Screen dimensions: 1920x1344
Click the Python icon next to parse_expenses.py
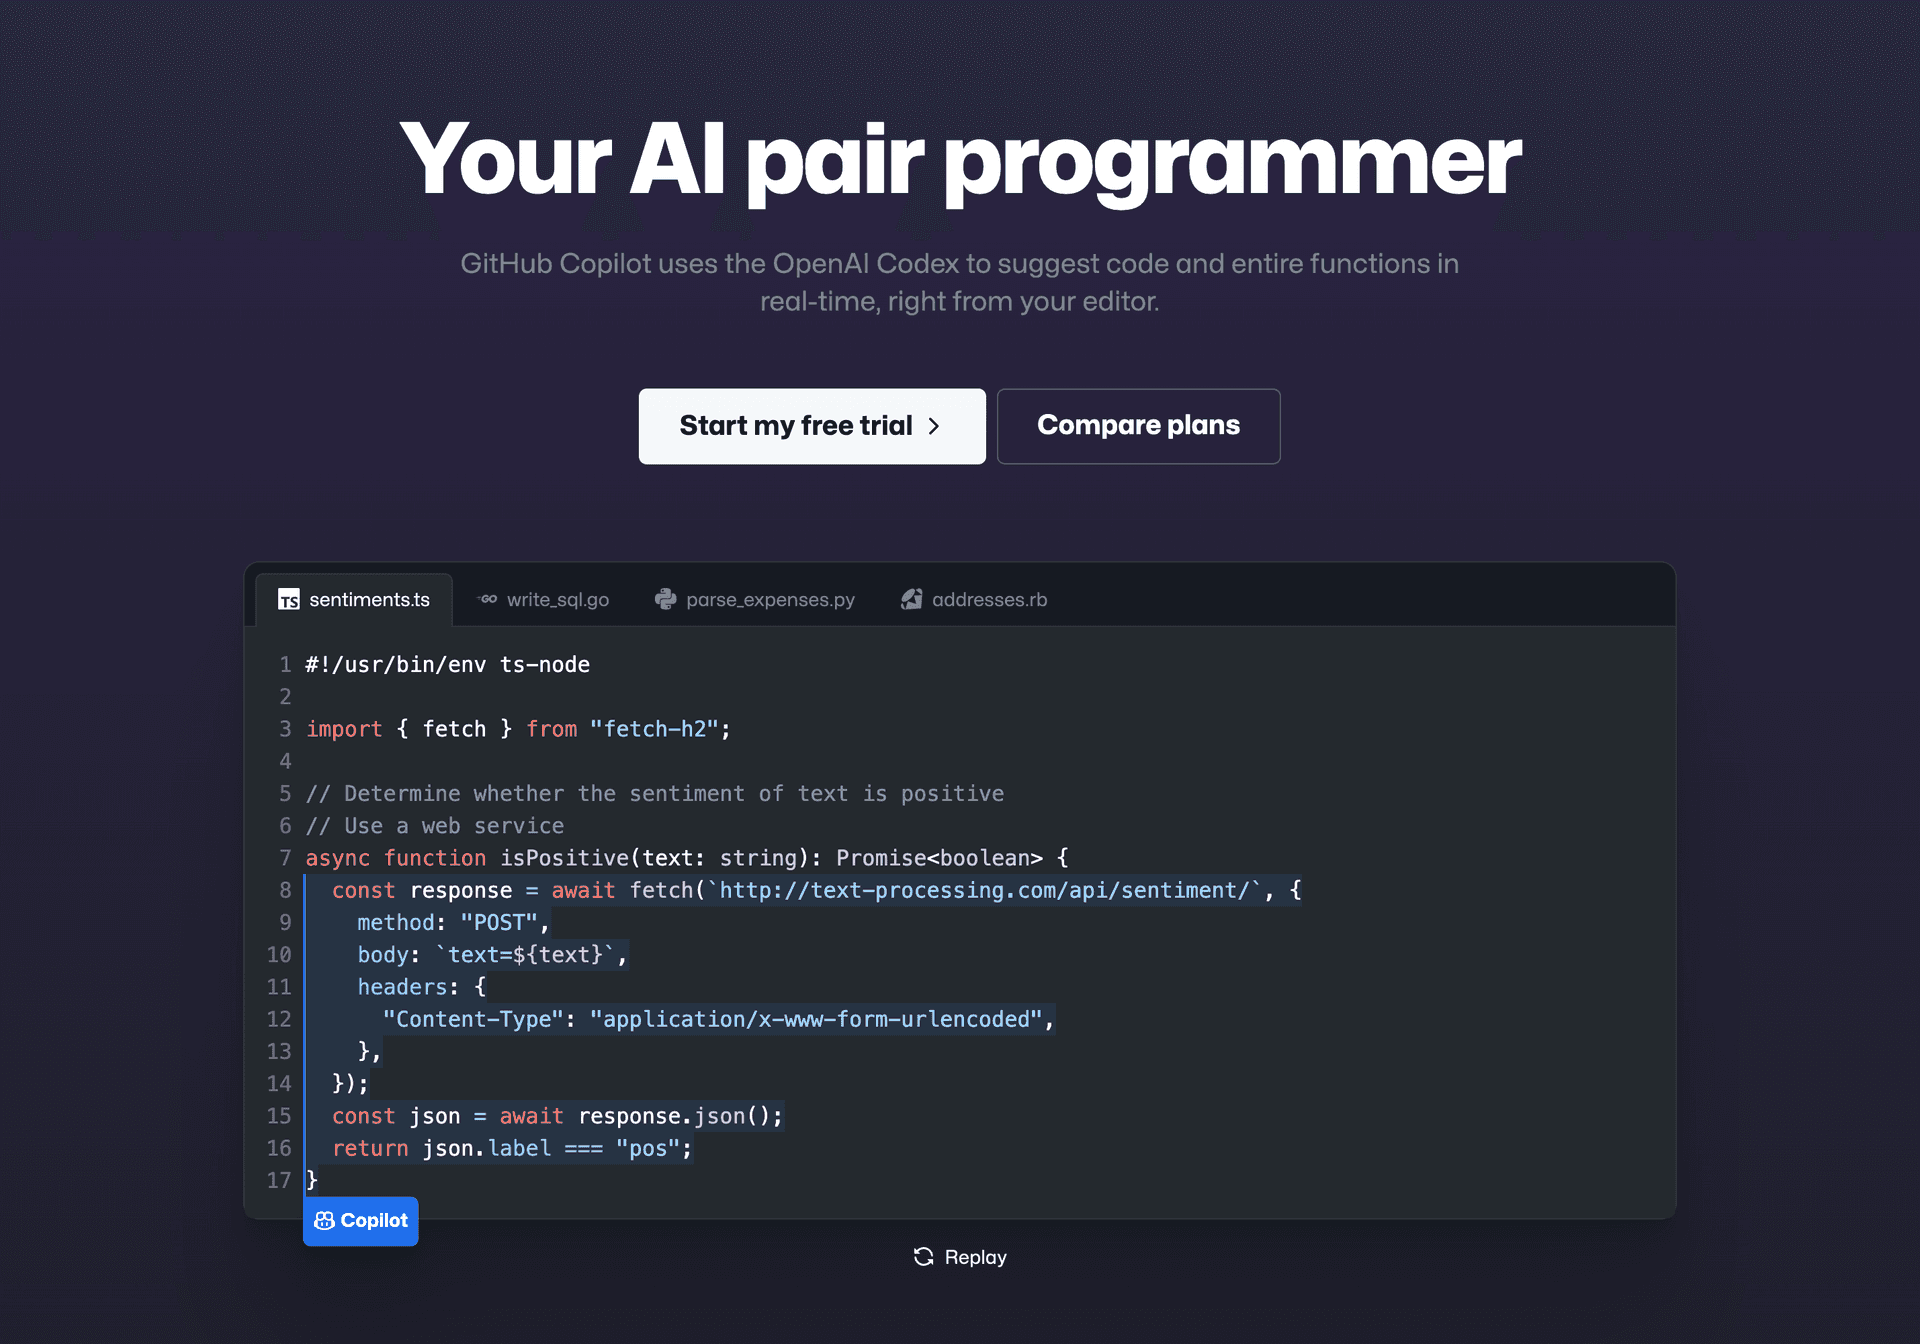tap(666, 599)
